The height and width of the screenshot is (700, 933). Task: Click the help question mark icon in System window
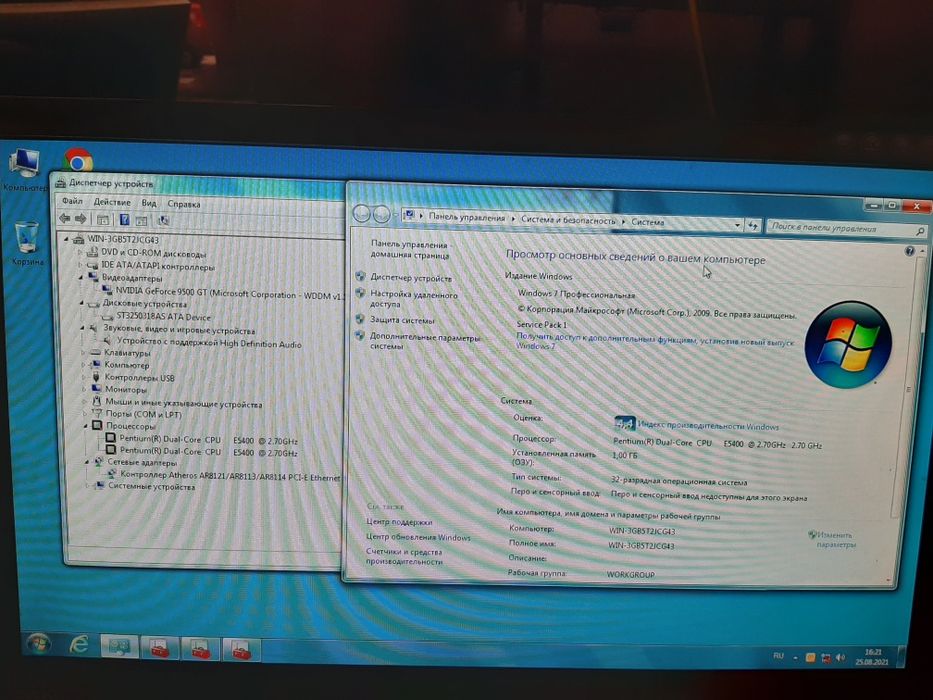[909, 251]
